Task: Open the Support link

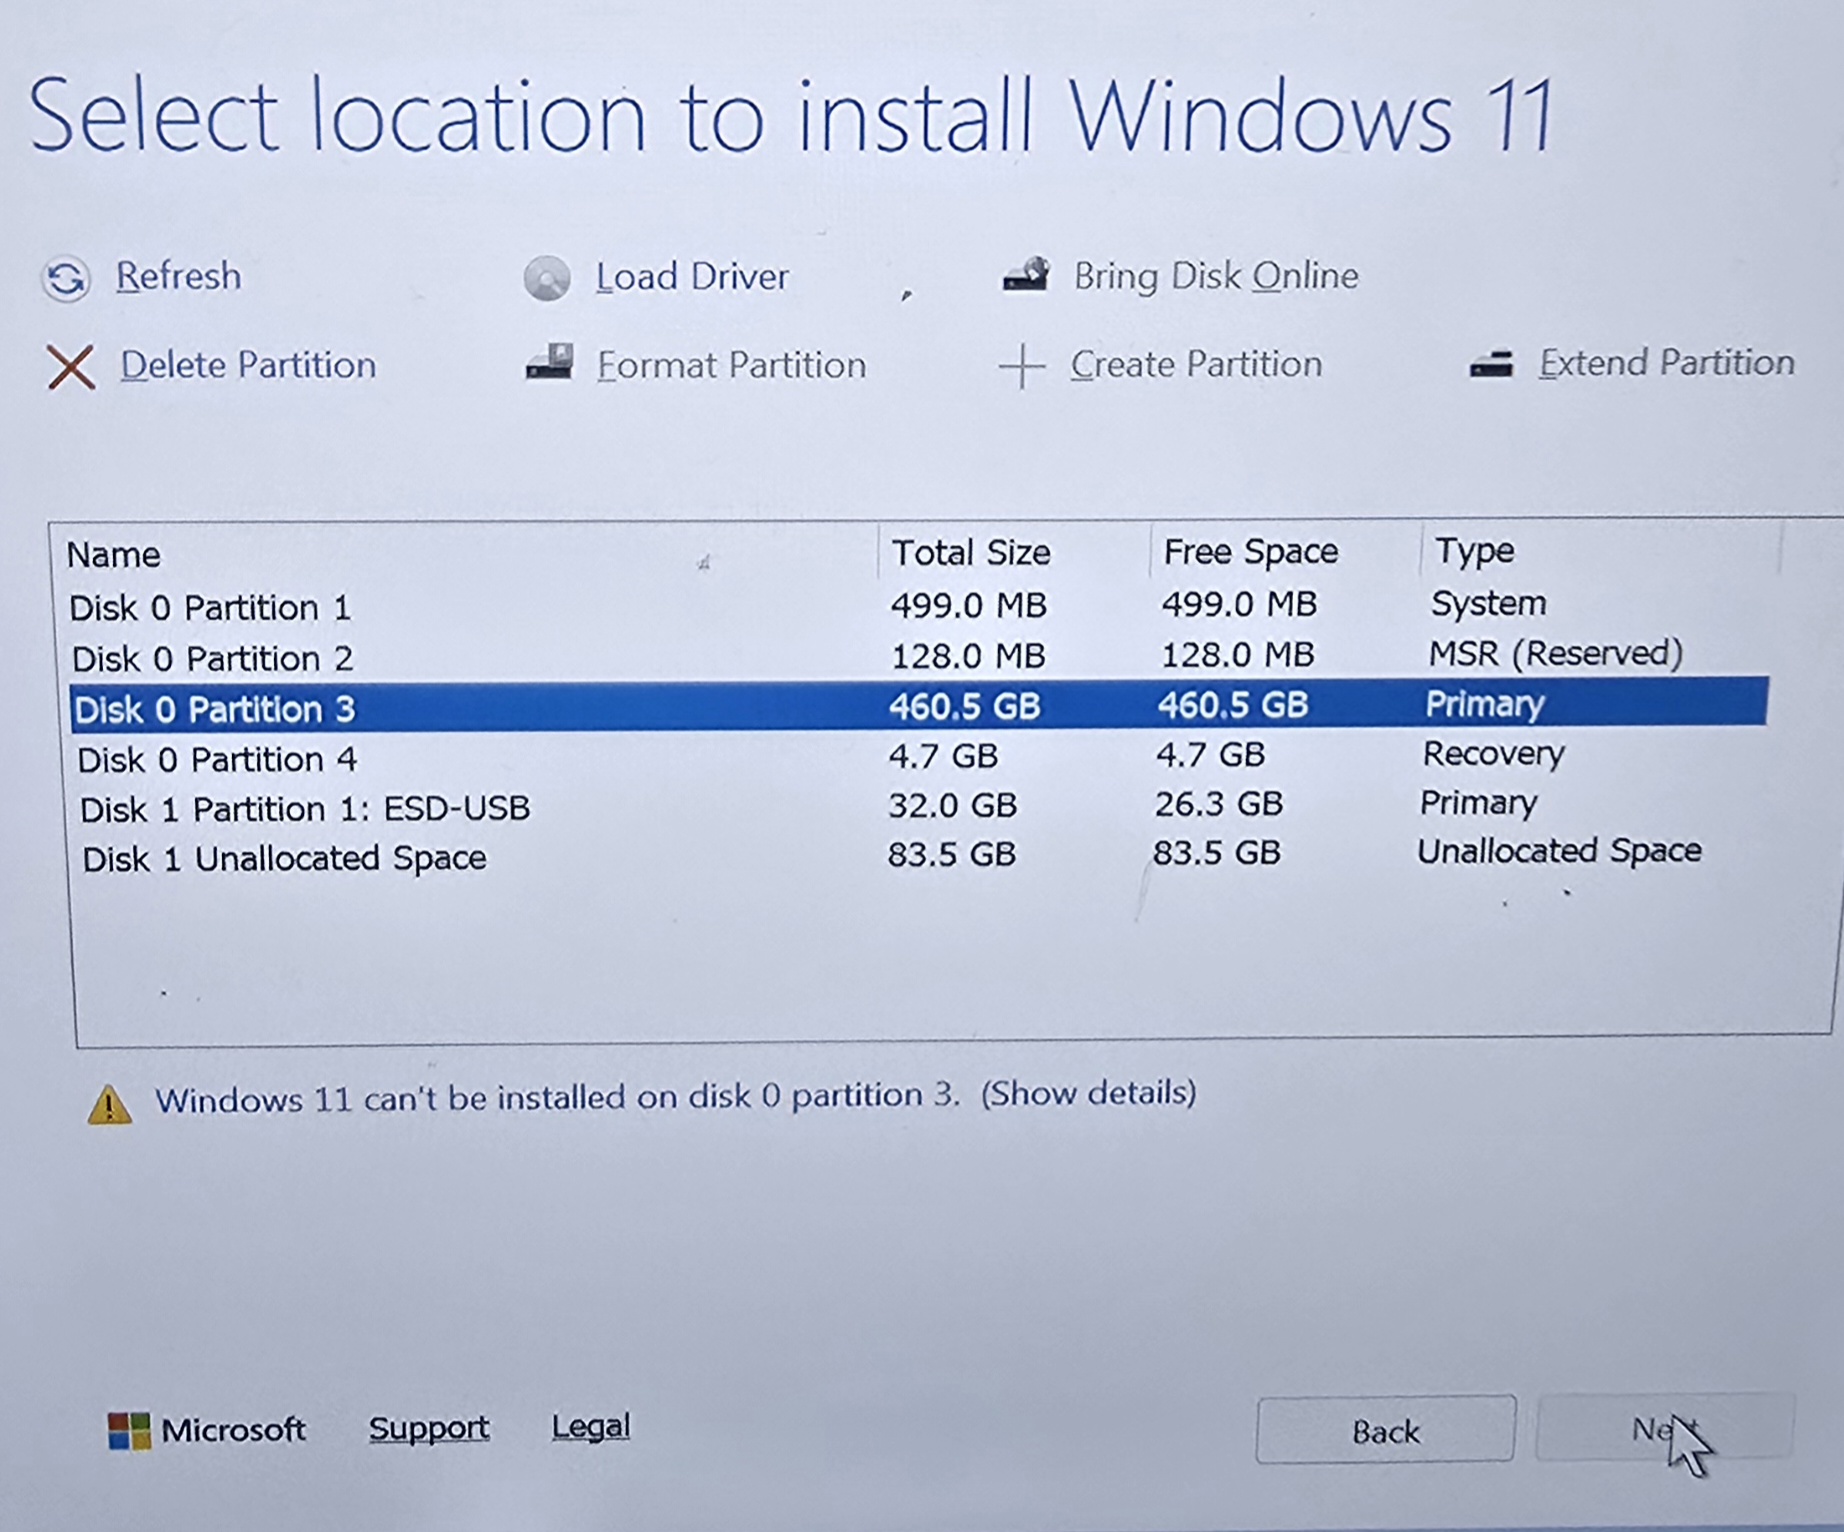Action: [429, 1428]
